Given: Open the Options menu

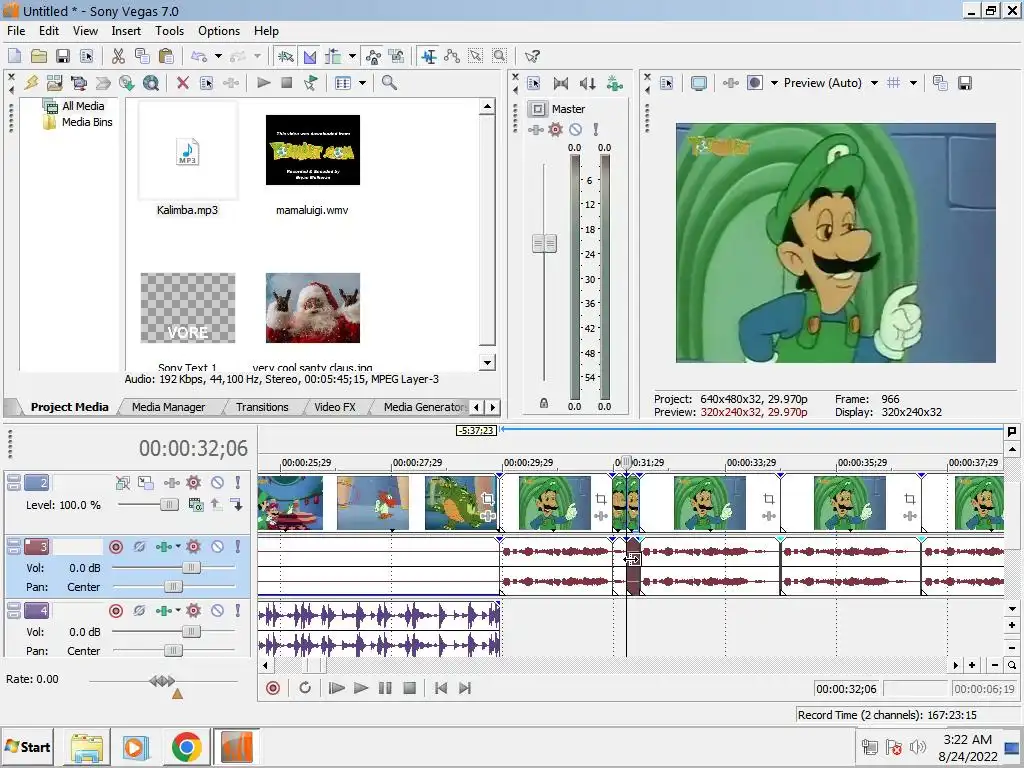Looking at the screenshot, I should [x=219, y=31].
